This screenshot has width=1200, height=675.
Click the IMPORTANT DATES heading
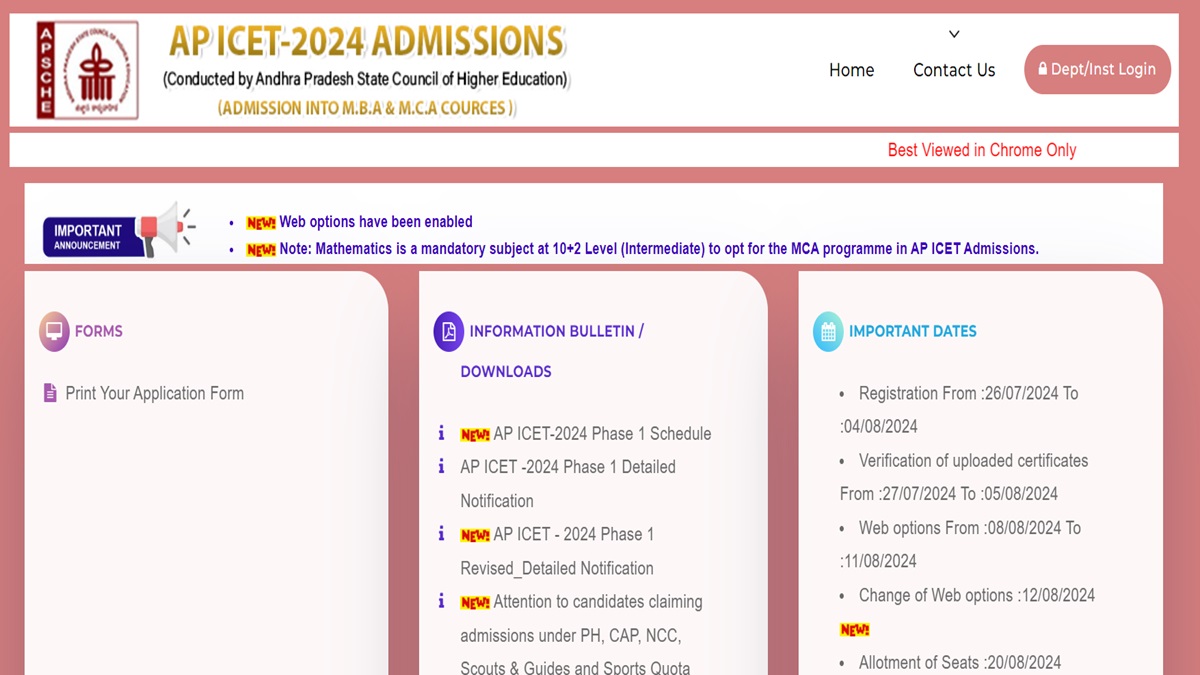(913, 331)
